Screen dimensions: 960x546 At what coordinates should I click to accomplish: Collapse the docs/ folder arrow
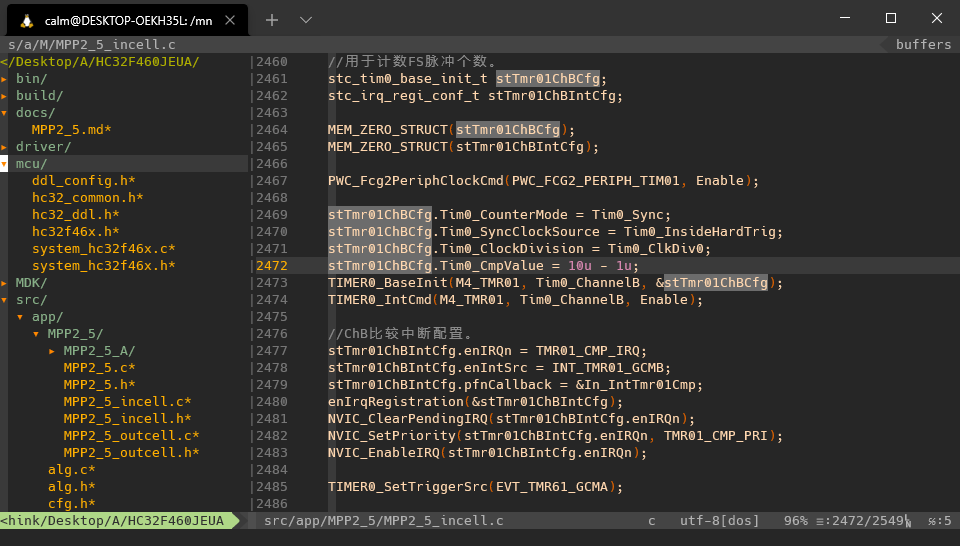tap(4, 113)
